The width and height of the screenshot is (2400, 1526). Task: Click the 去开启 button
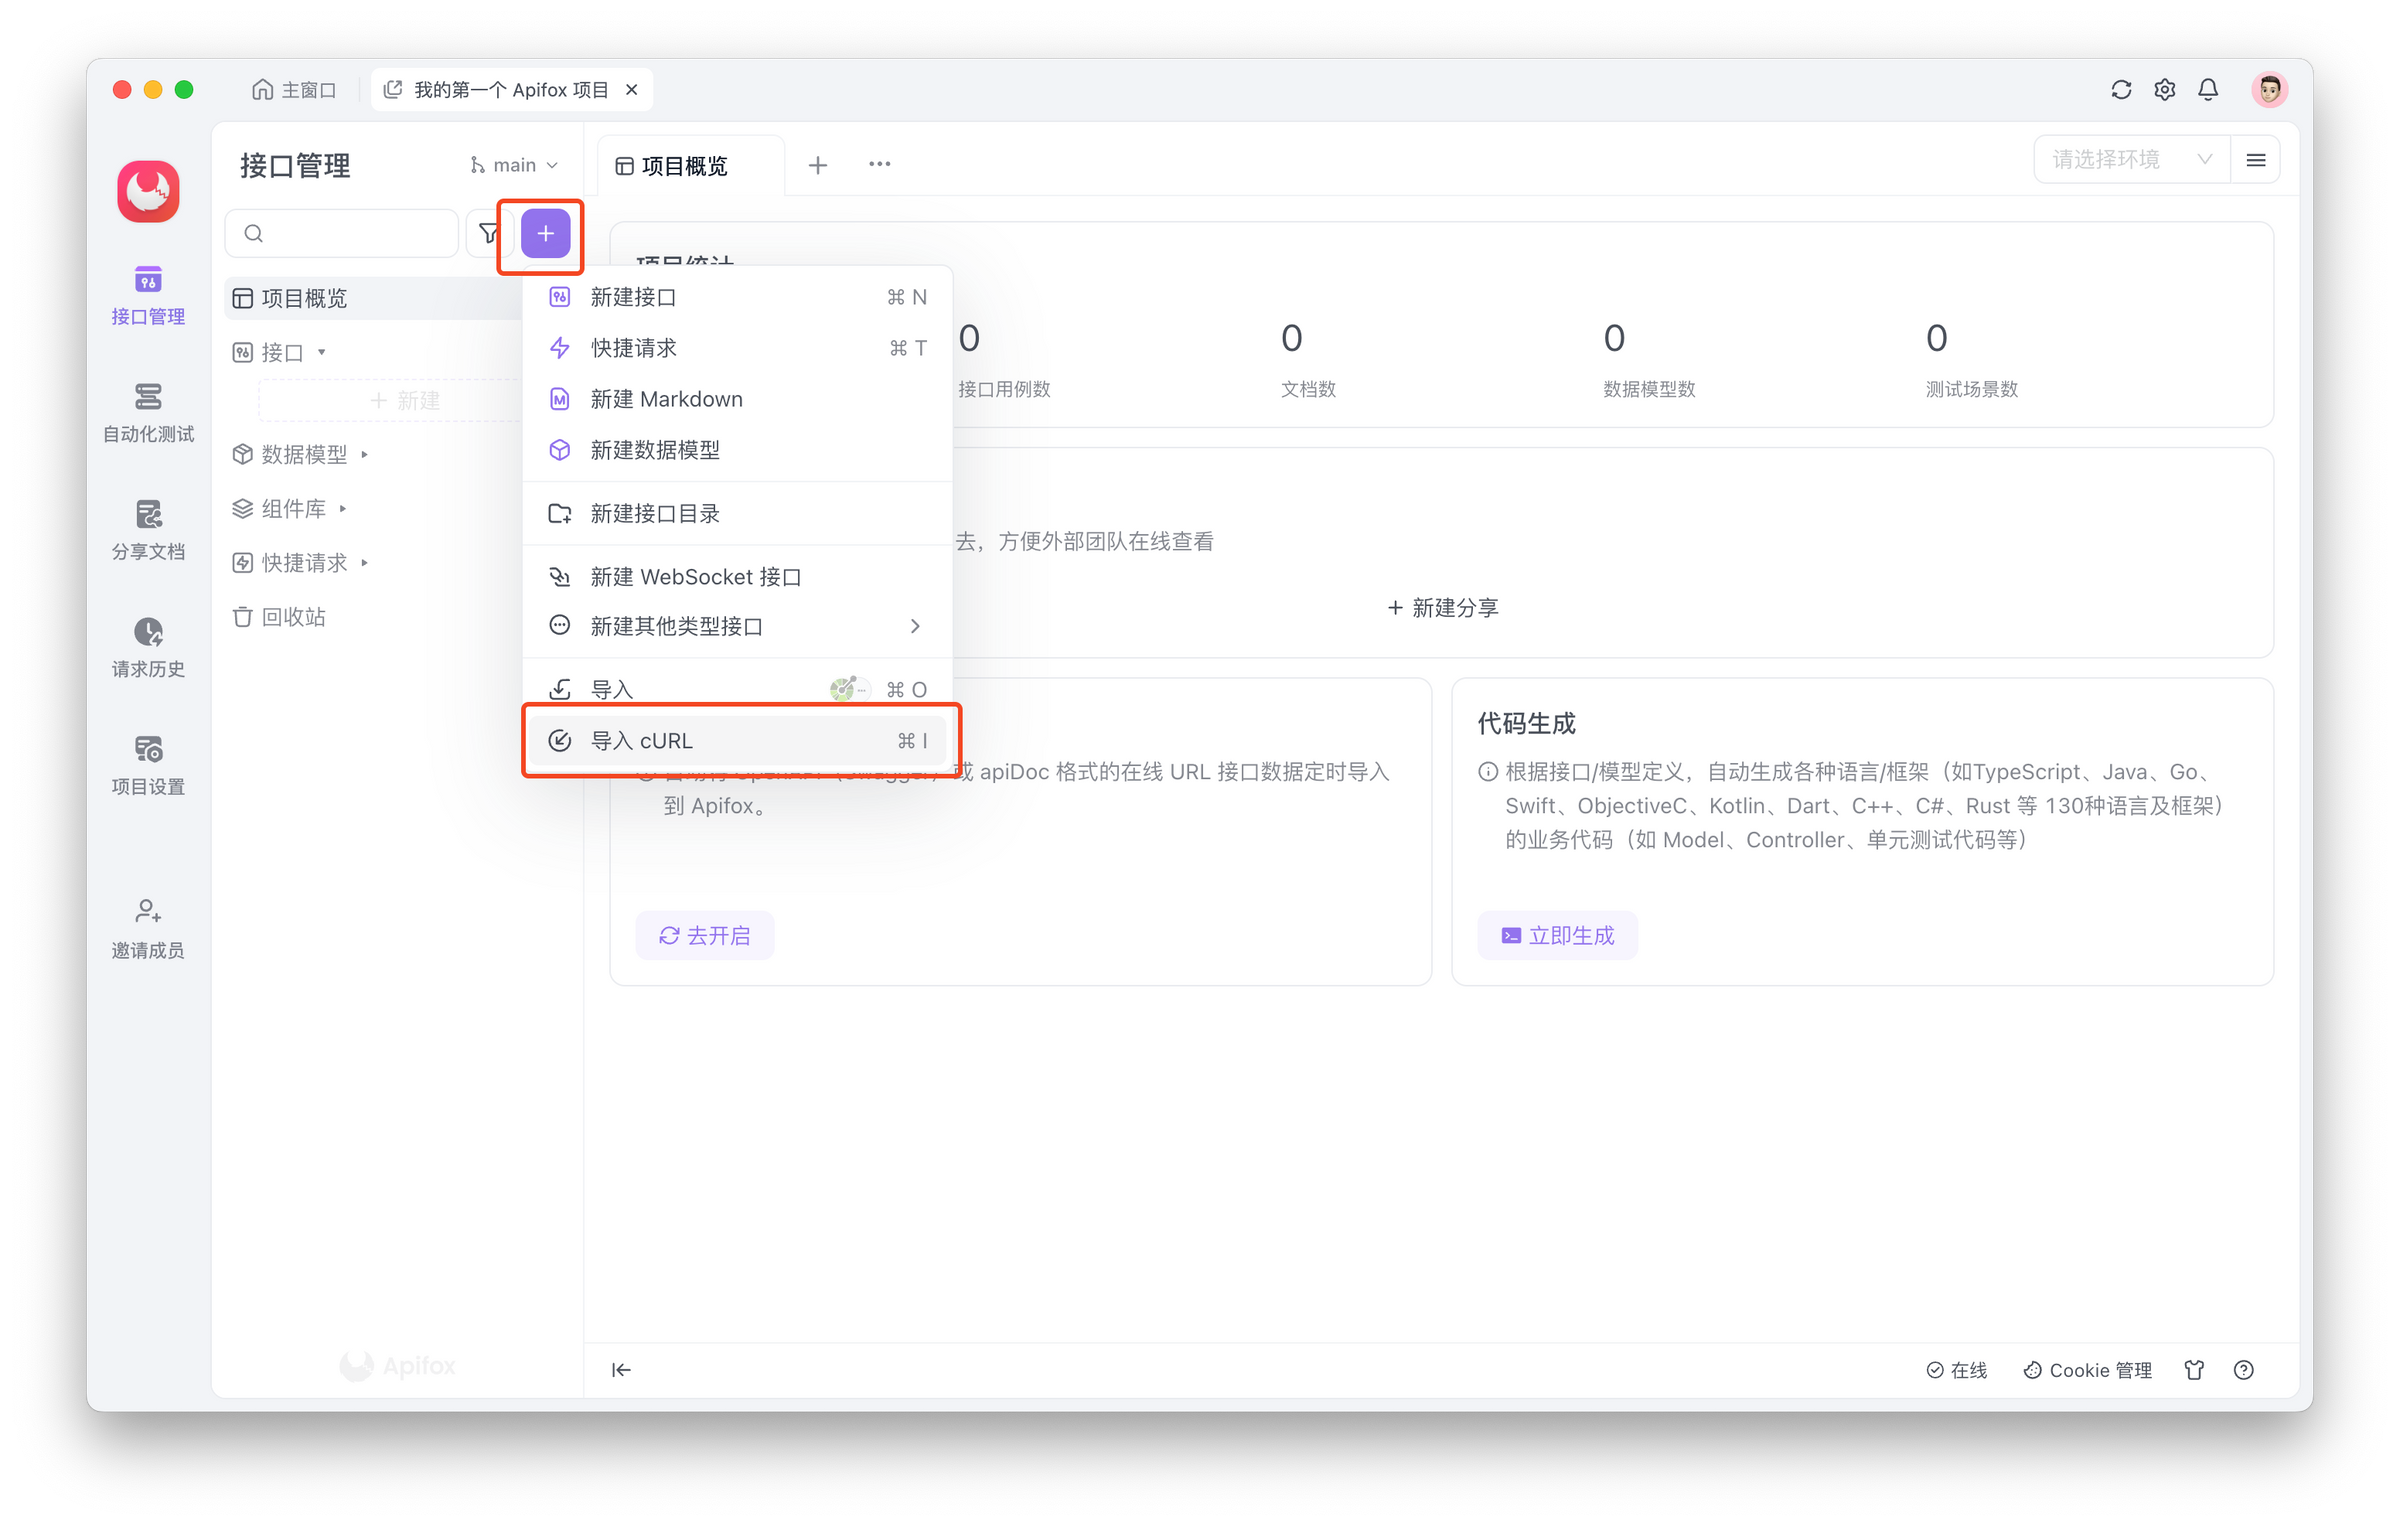[x=704, y=934]
